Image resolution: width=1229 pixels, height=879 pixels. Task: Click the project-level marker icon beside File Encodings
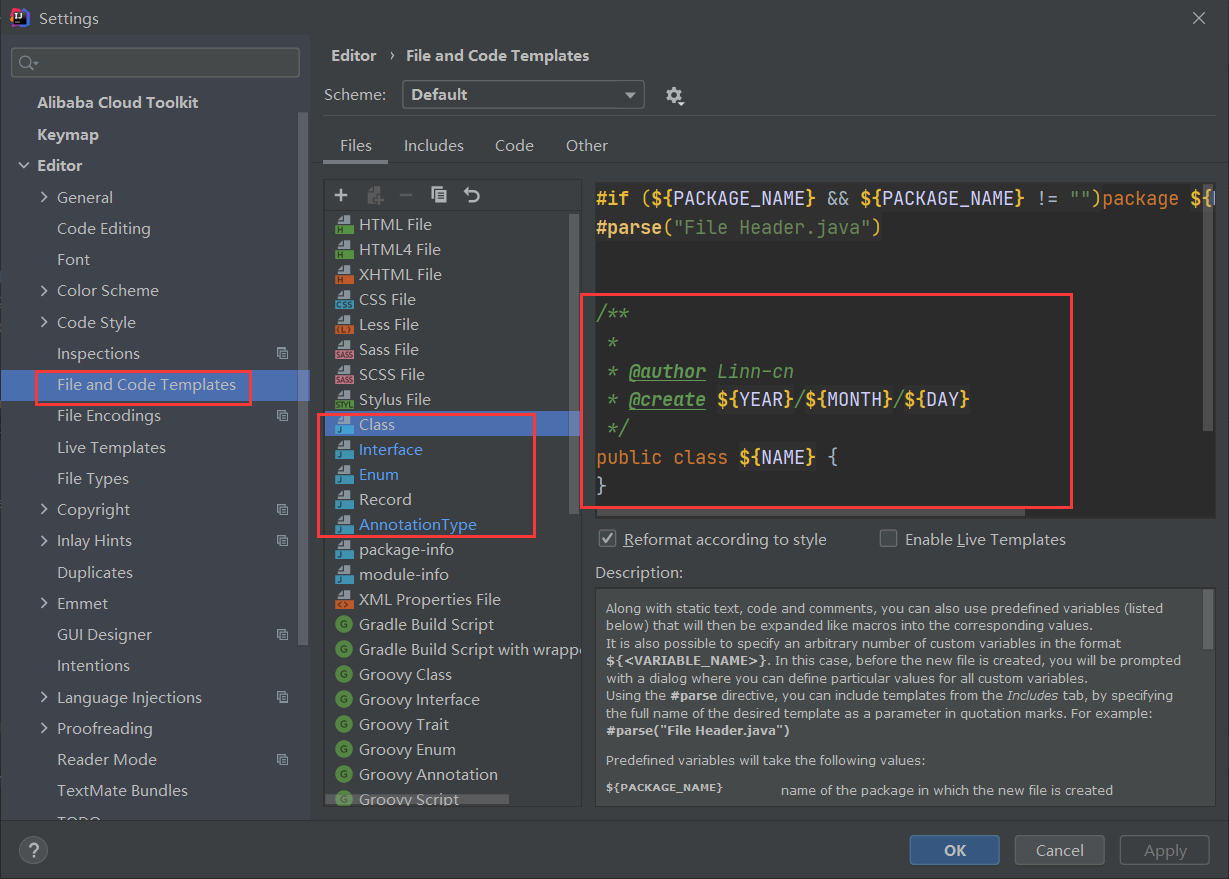[282, 416]
